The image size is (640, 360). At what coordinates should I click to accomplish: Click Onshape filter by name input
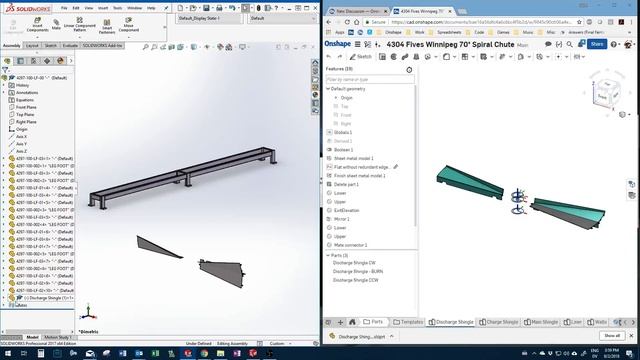370,79
